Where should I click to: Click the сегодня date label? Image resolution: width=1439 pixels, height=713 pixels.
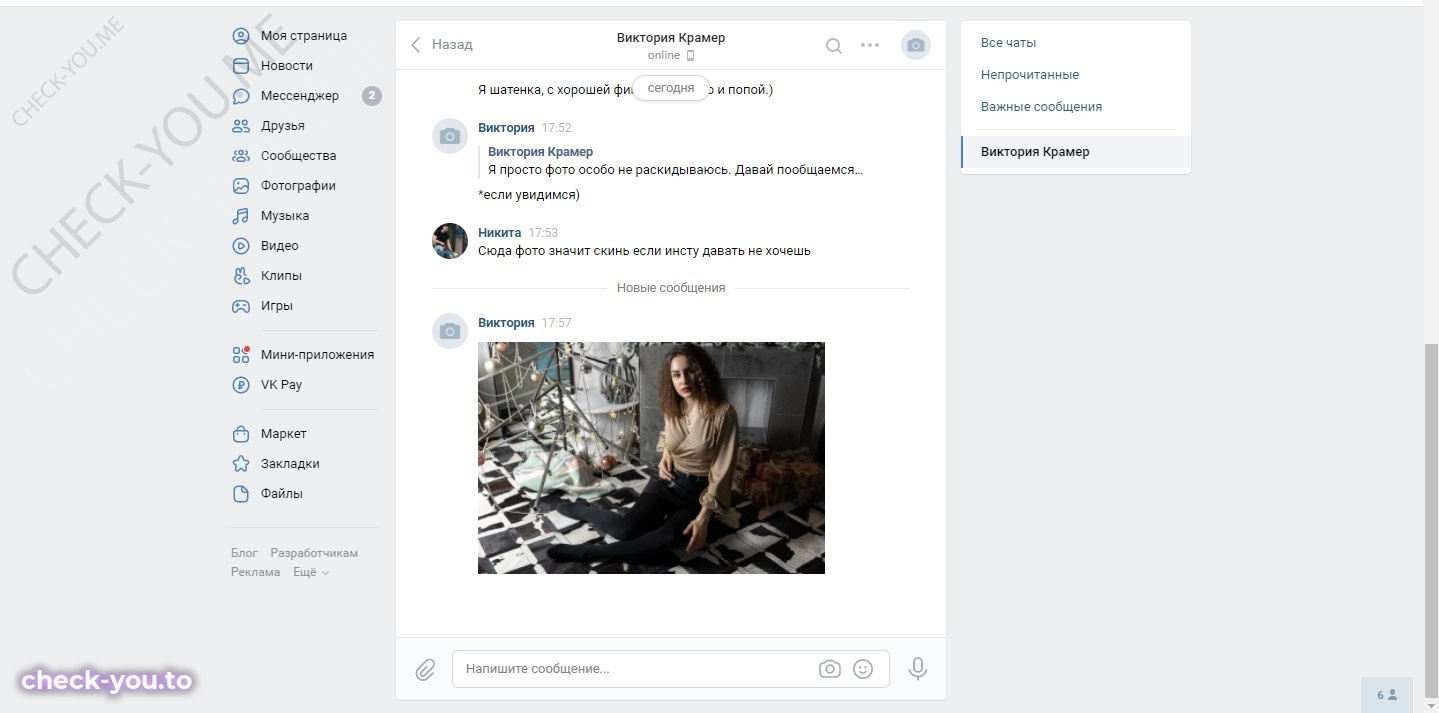pos(671,88)
